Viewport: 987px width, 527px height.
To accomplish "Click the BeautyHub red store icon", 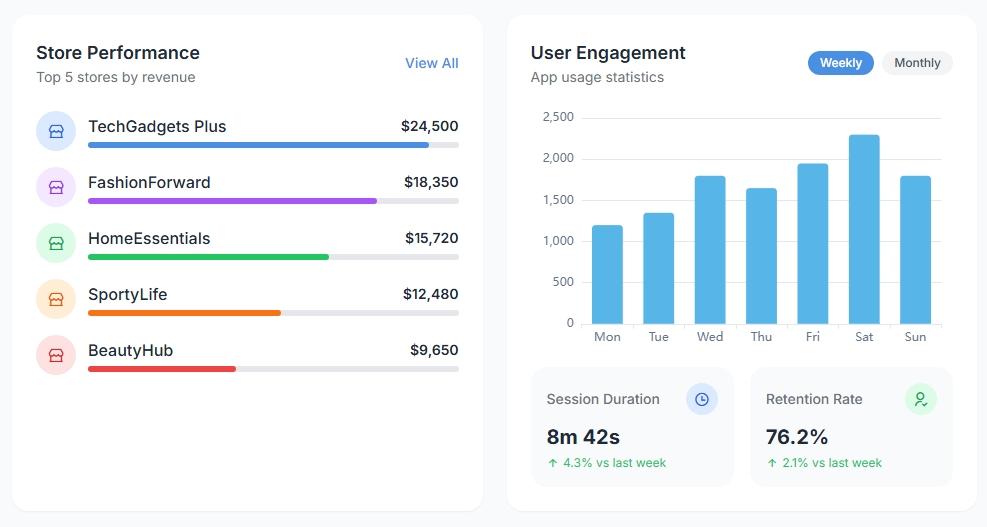I will click(56, 355).
